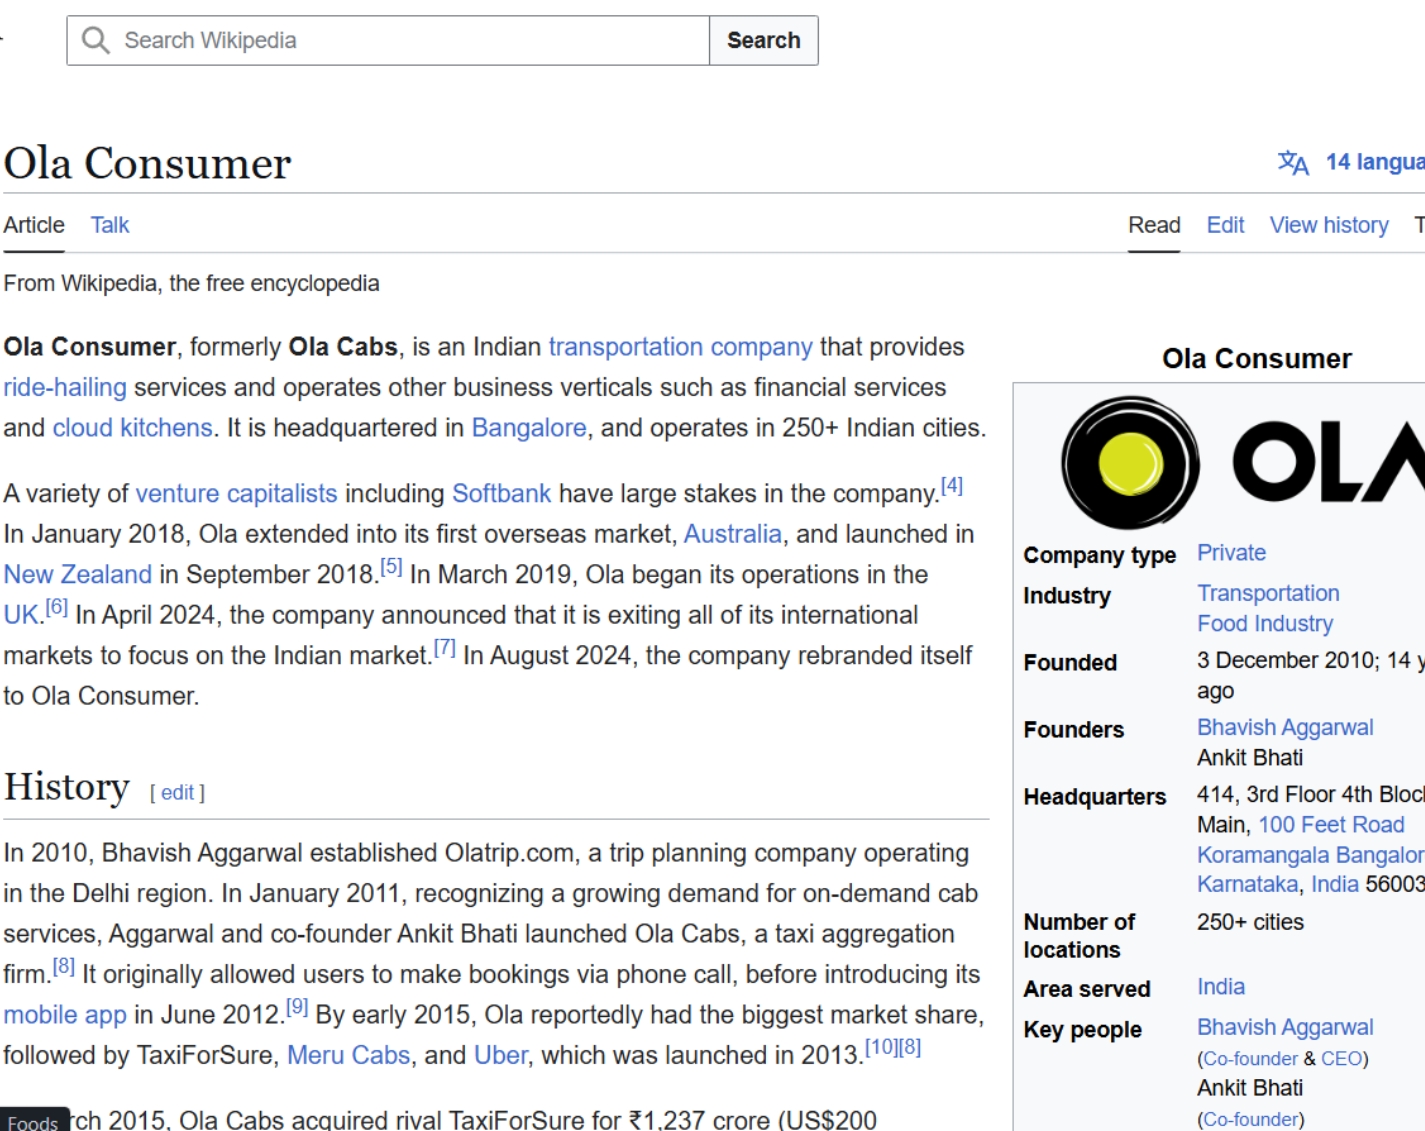Jump to citation 10
This screenshot has width=1425, height=1131.
pyautogui.click(x=881, y=1047)
